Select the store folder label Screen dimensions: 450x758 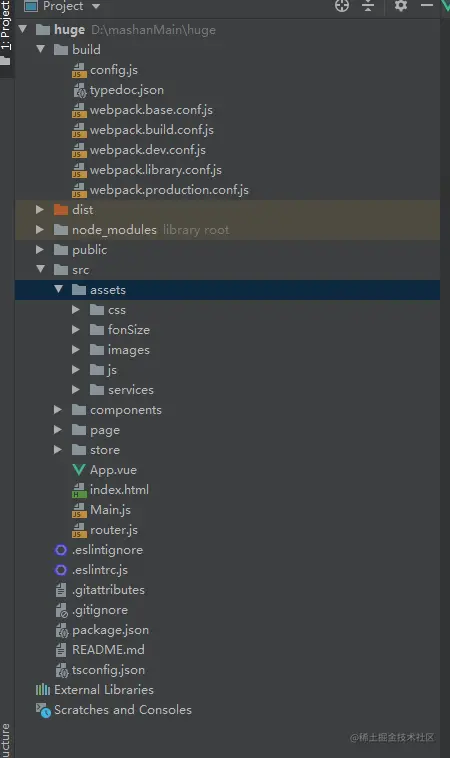click(x=105, y=450)
